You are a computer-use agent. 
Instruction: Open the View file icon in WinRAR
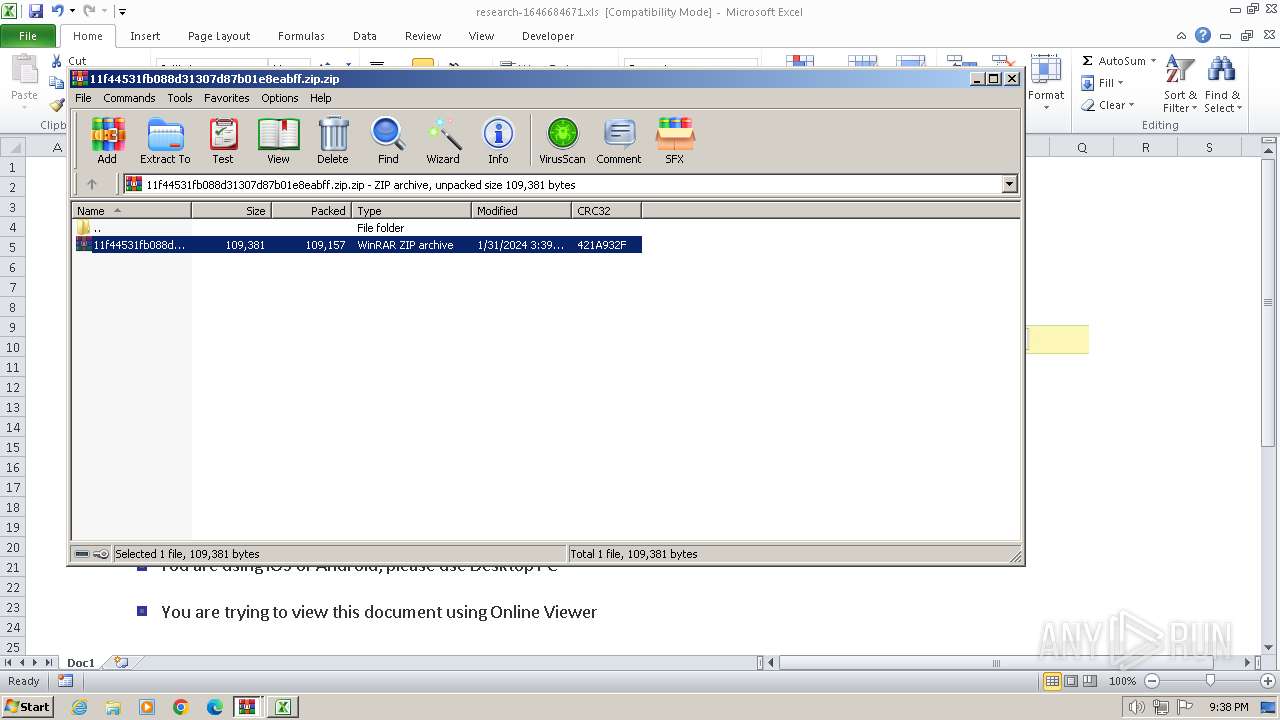[278, 140]
